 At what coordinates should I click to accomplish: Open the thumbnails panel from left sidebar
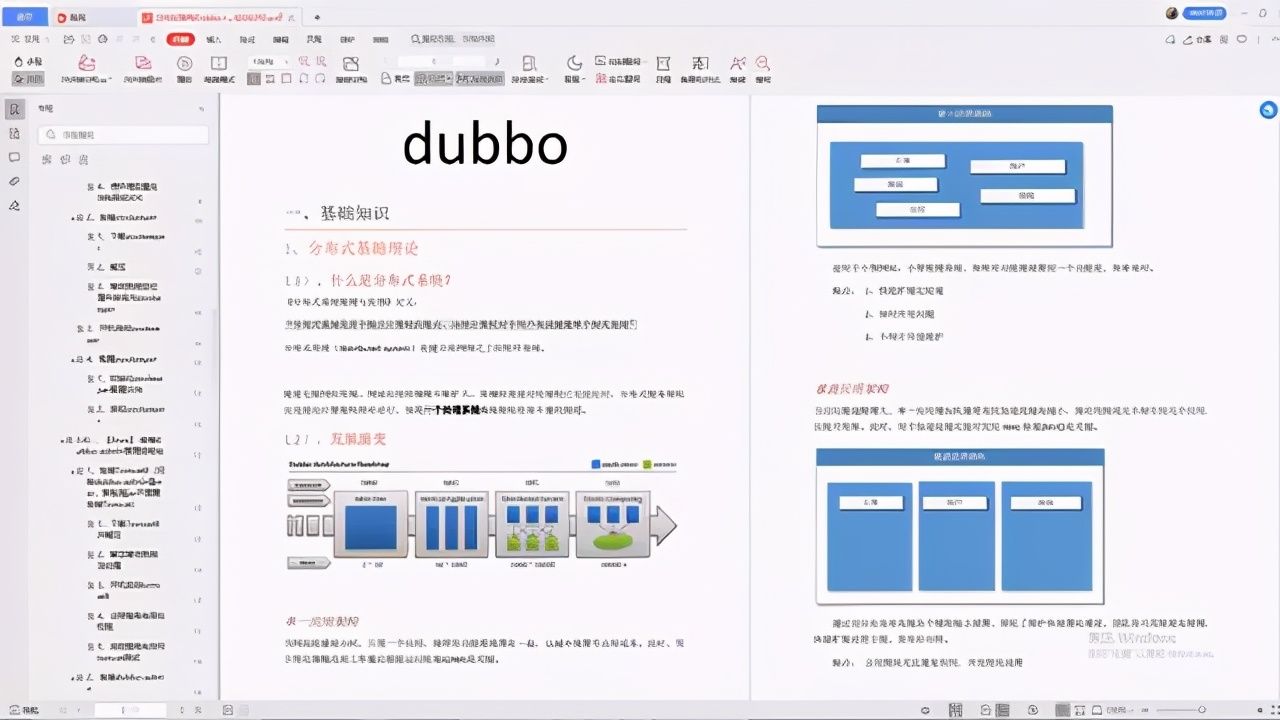click(14, 133)
